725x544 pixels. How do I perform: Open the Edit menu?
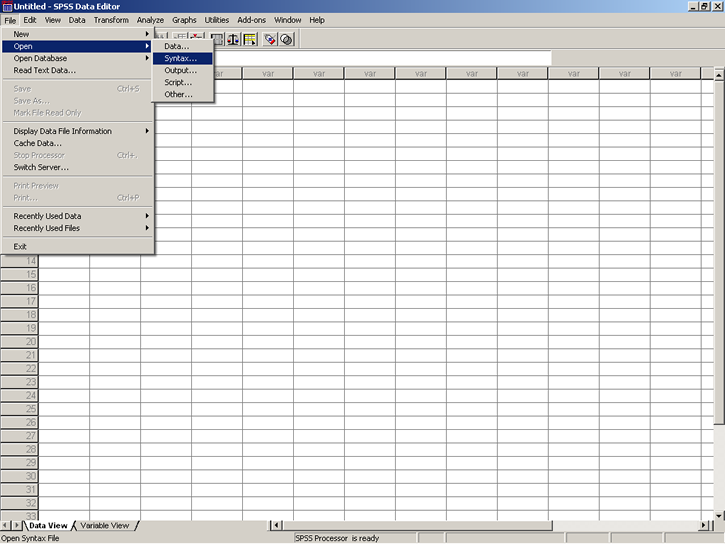pos(30,20)
